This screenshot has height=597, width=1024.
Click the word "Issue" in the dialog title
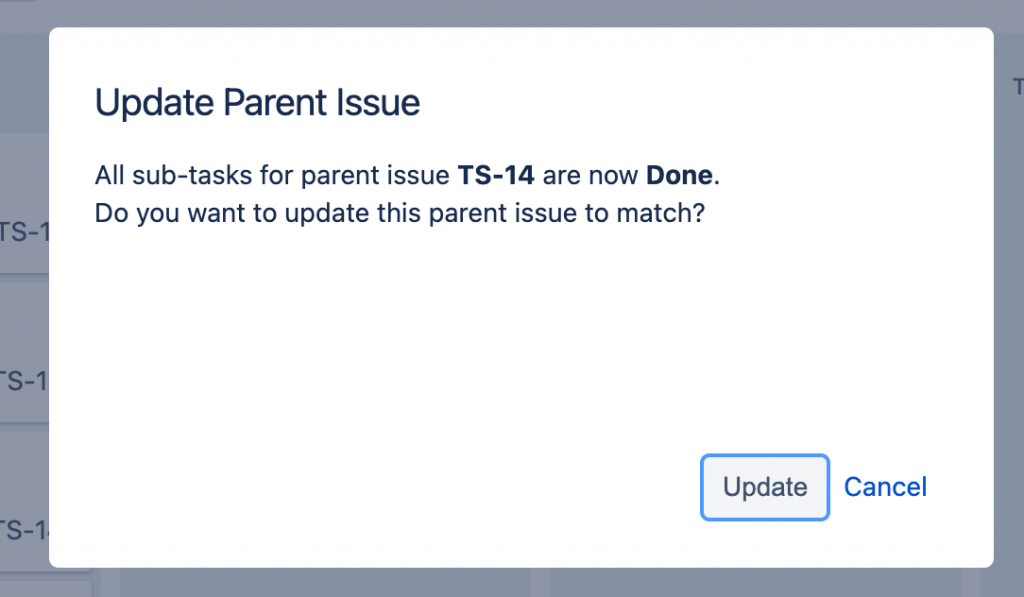pos(382,103)
